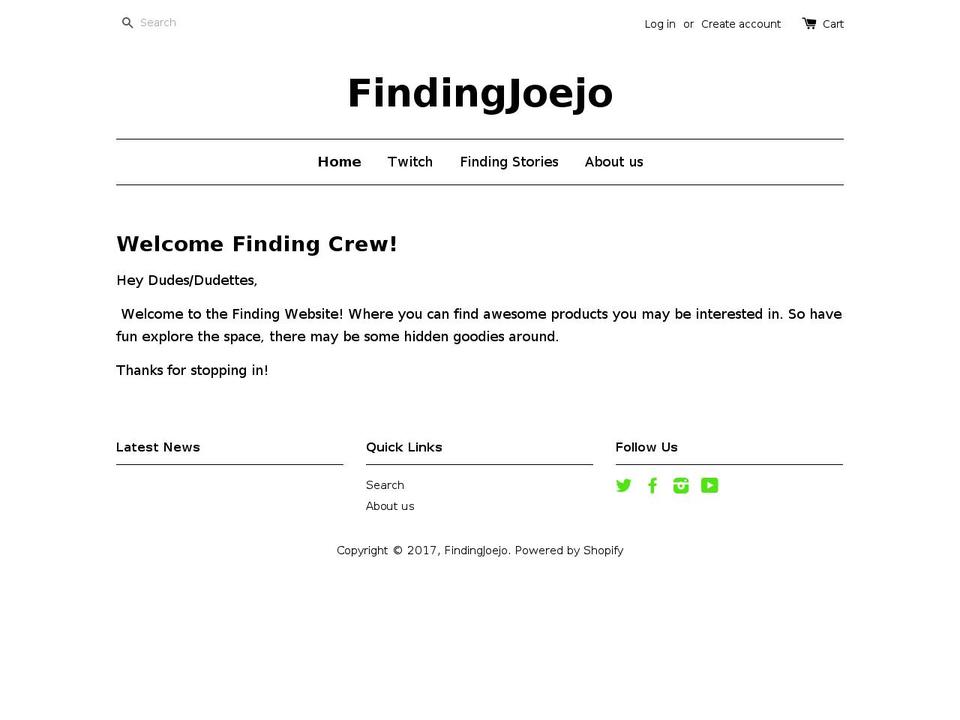Click the FindingJoejo site title
Image resolution: width=960 pixels, height=720 pixels.
[480, 94]
